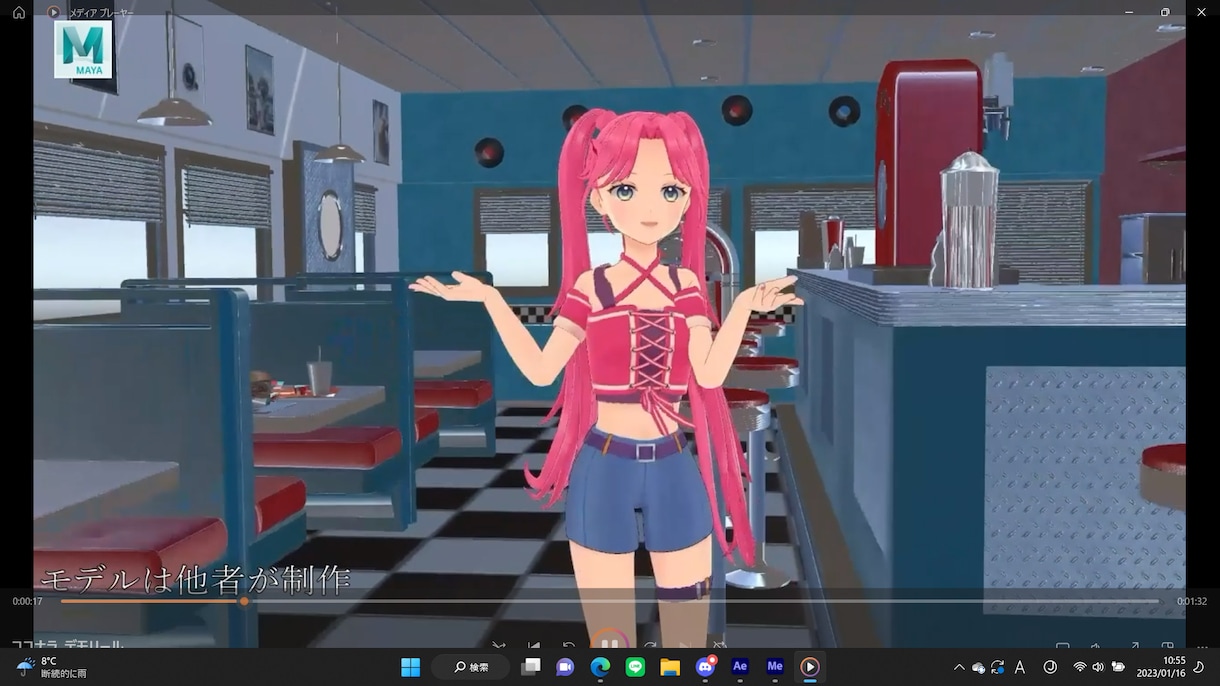
Task: Toggle the focus assist moon icon
Action: click(x=1199, y=667)
